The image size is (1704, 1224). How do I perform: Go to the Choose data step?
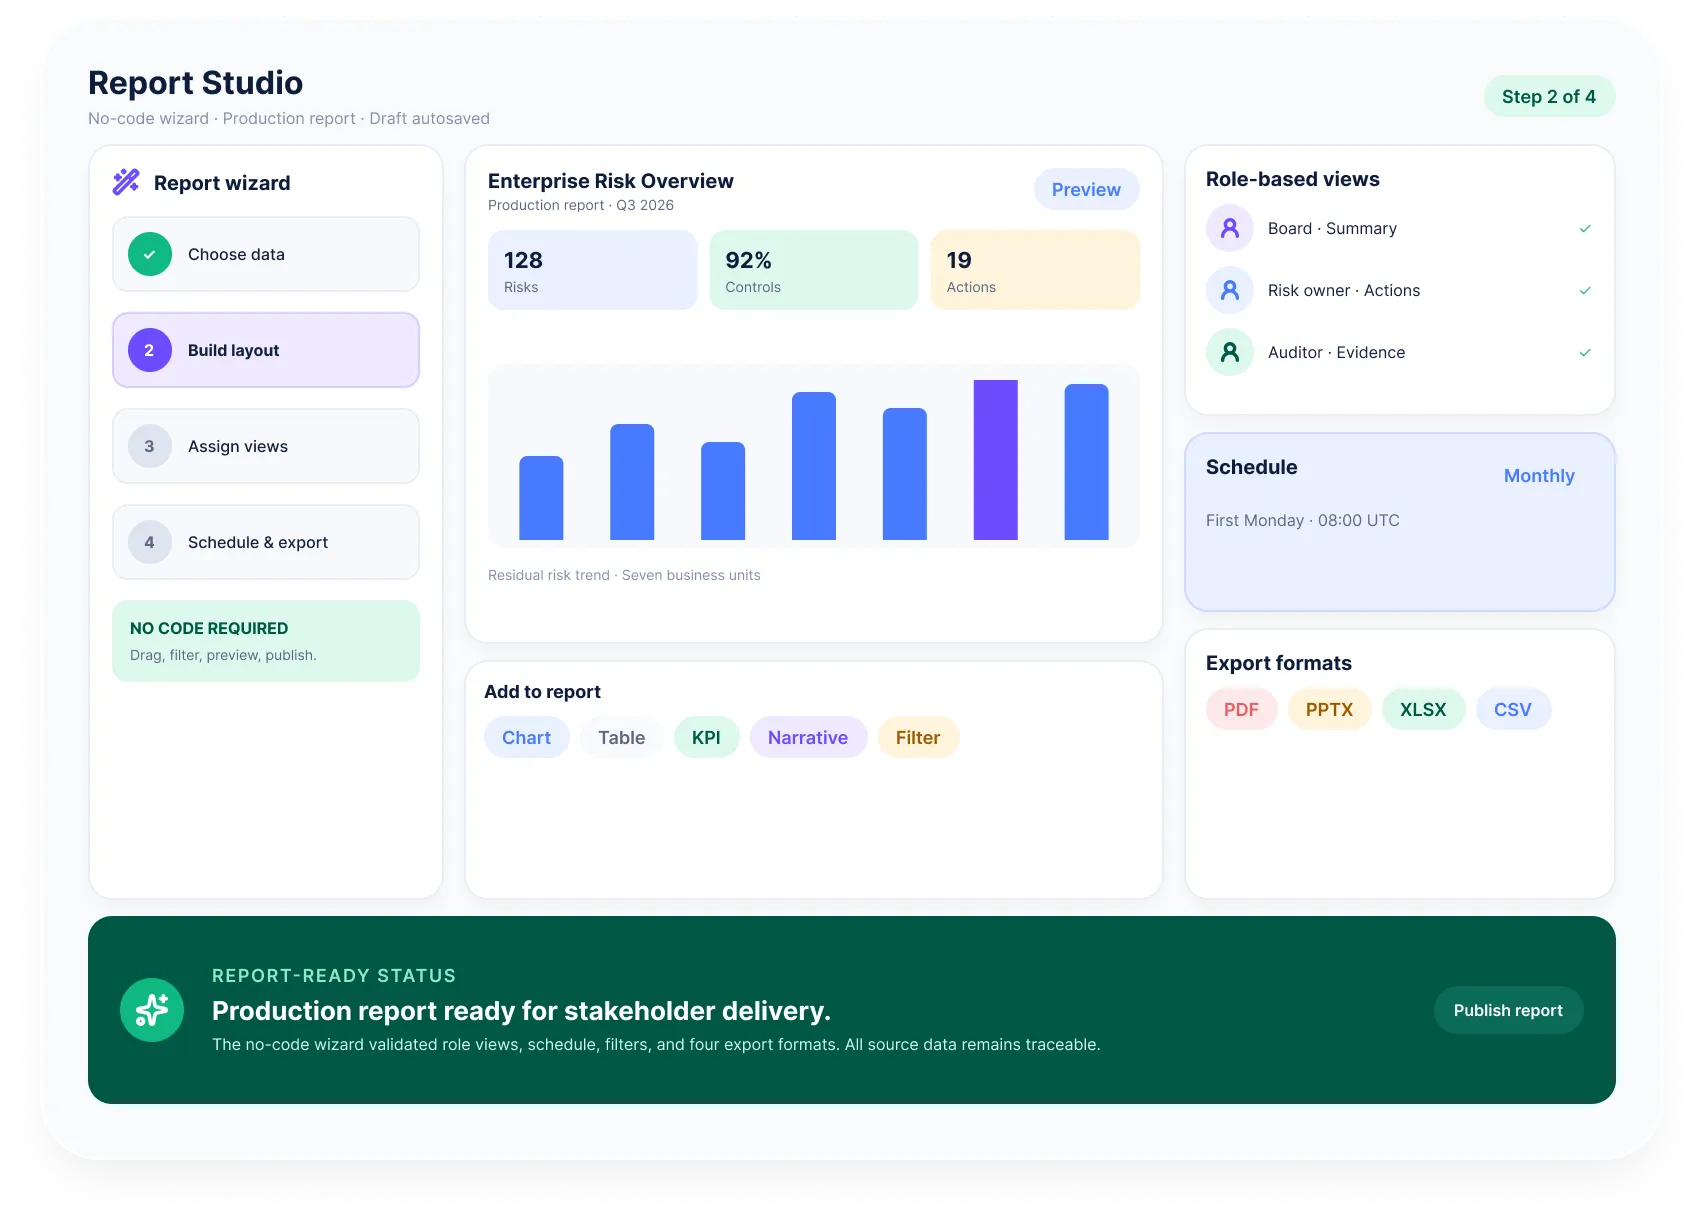(x=266, y=254)
